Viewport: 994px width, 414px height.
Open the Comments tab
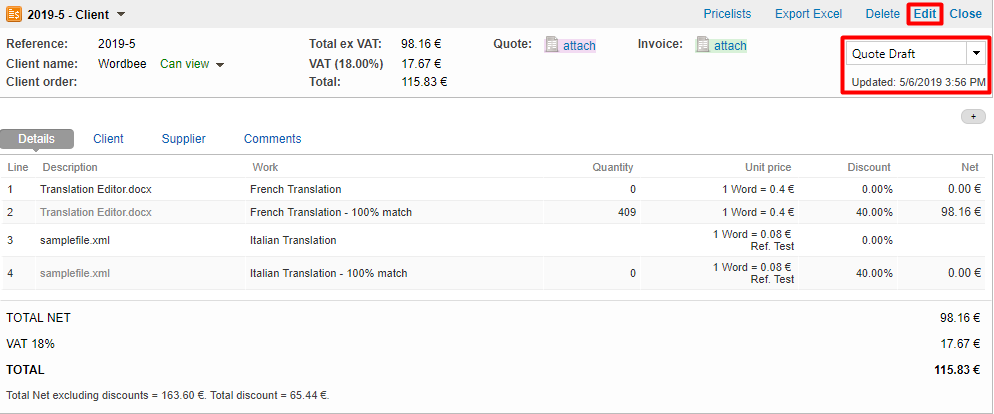272,139
